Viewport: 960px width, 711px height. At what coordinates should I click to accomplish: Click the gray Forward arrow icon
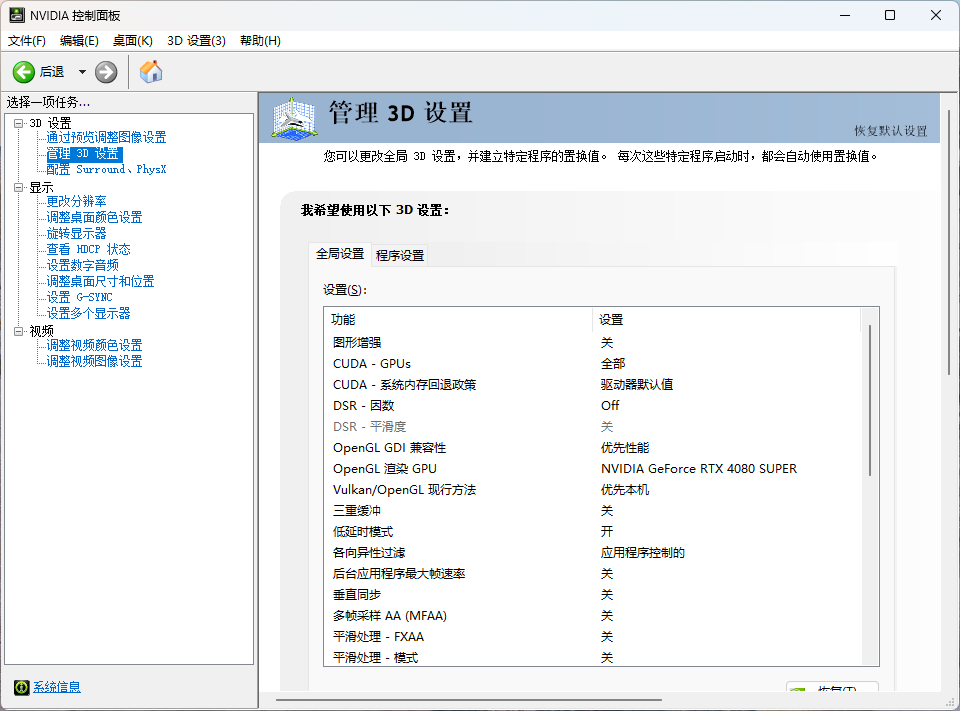tap(104, 71)
